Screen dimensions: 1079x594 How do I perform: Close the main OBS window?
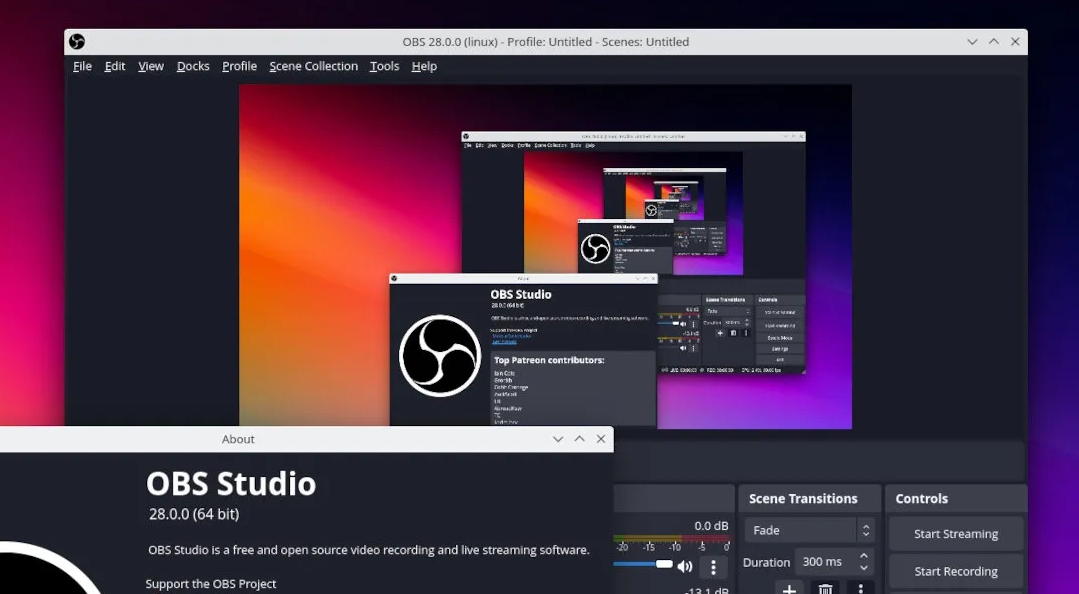(1015, 42)
